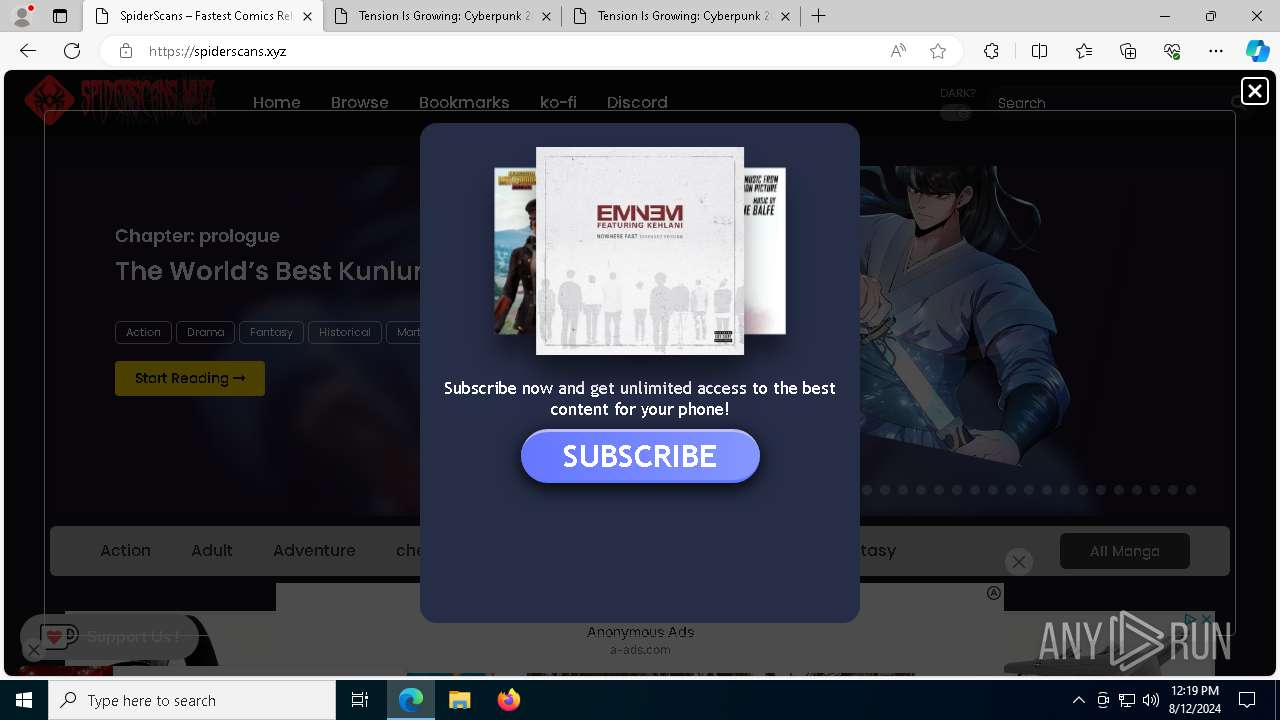
Task: Switch to third Tension Is Growing tab
Action: [681, 16]
